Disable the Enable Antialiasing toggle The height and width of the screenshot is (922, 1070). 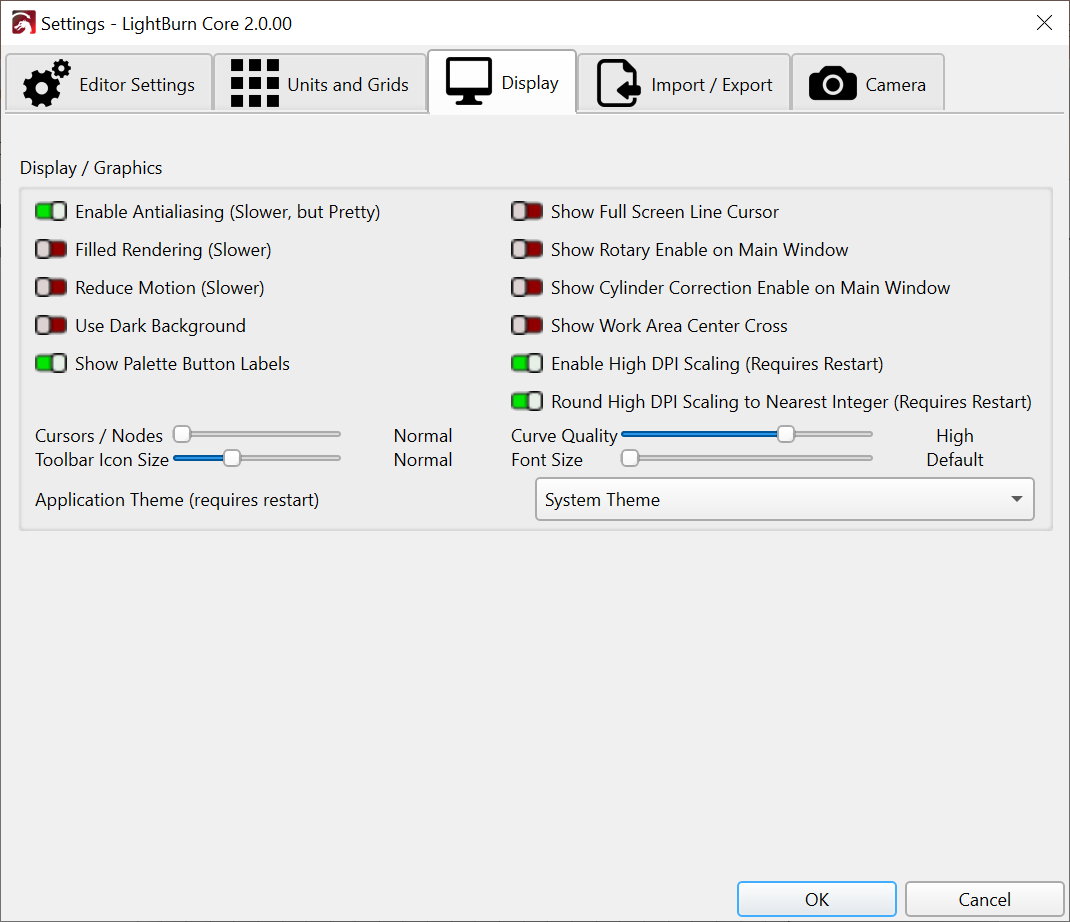(x=51, y=212)
